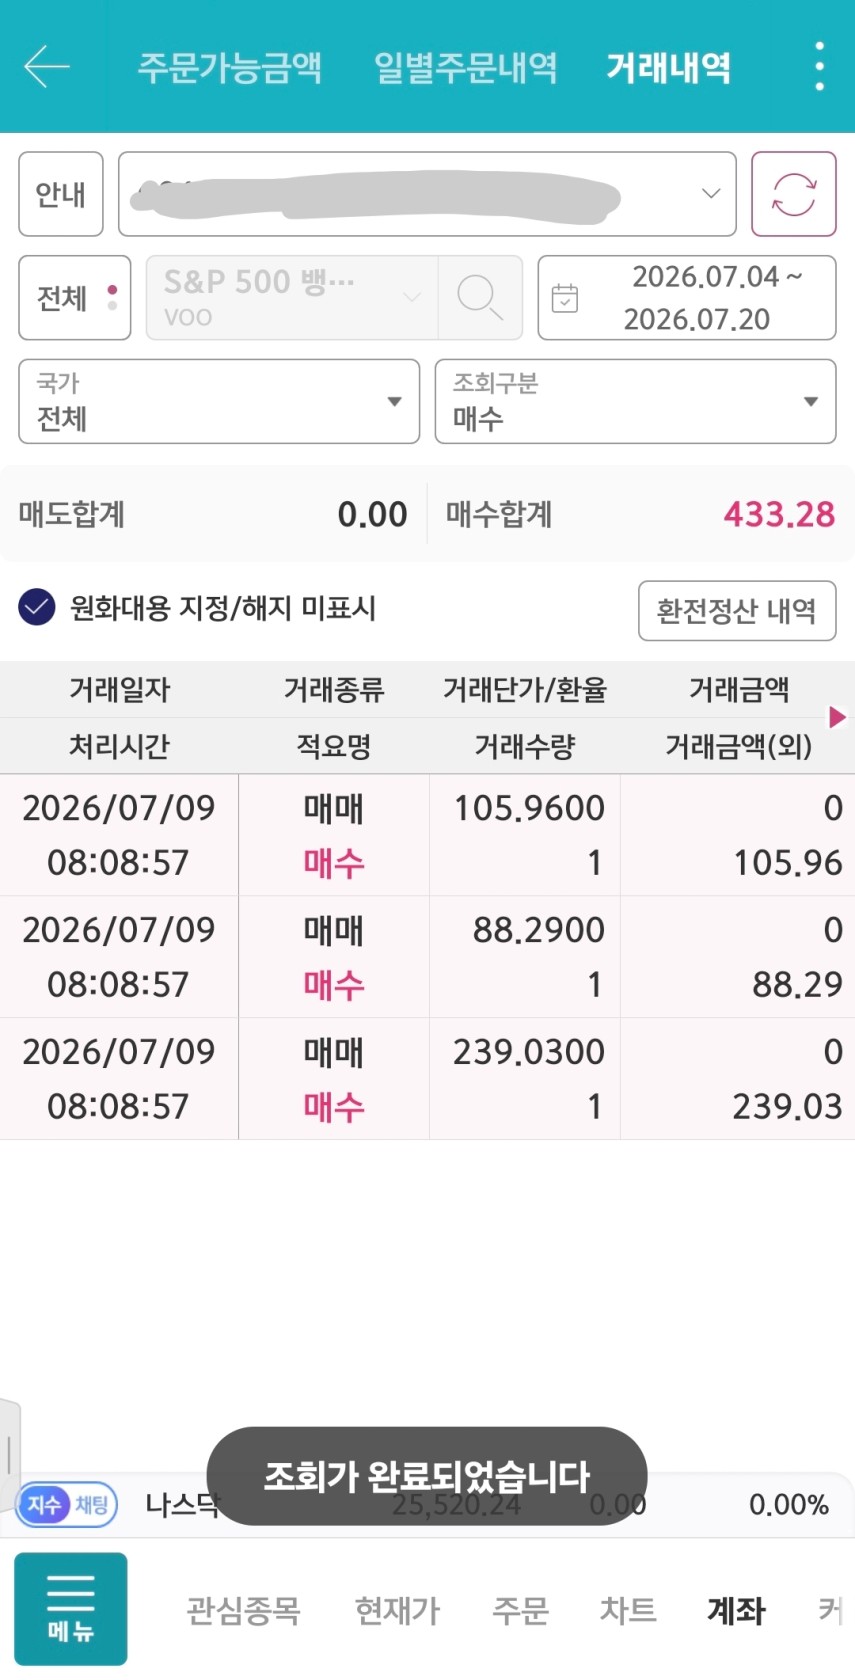The image size is (855, 1680).
Task: Tap the 지수 채팅 toggle badge
Action: click(x=67, y=1504)
